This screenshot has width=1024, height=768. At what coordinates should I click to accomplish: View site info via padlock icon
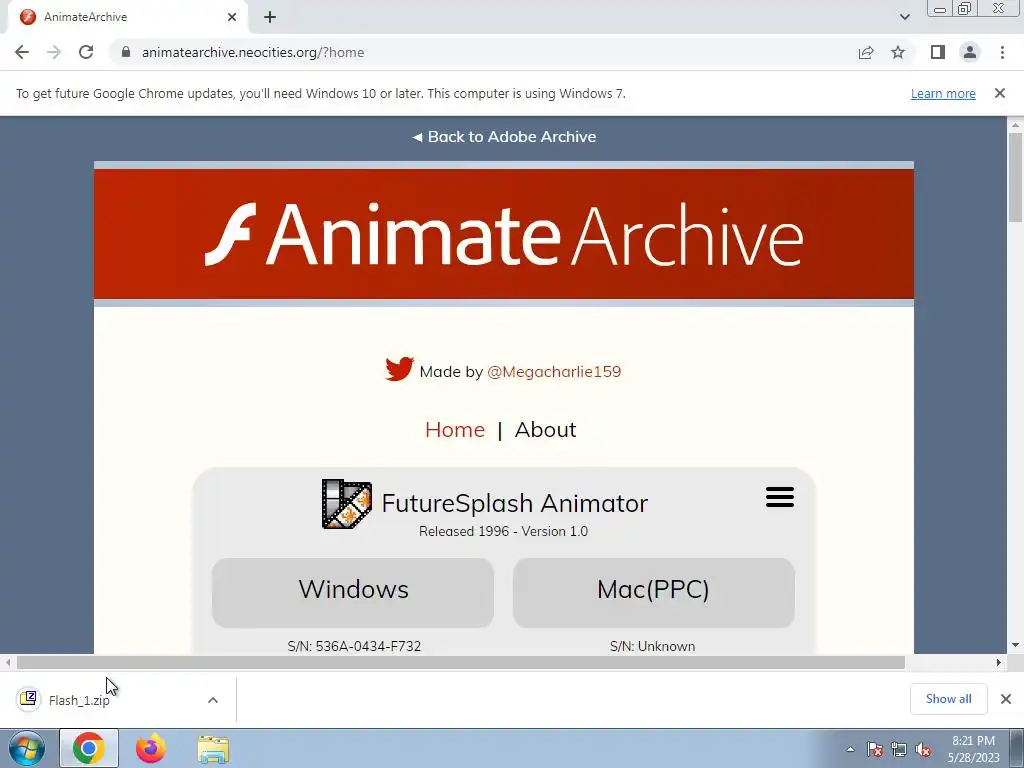coord(126,52)
